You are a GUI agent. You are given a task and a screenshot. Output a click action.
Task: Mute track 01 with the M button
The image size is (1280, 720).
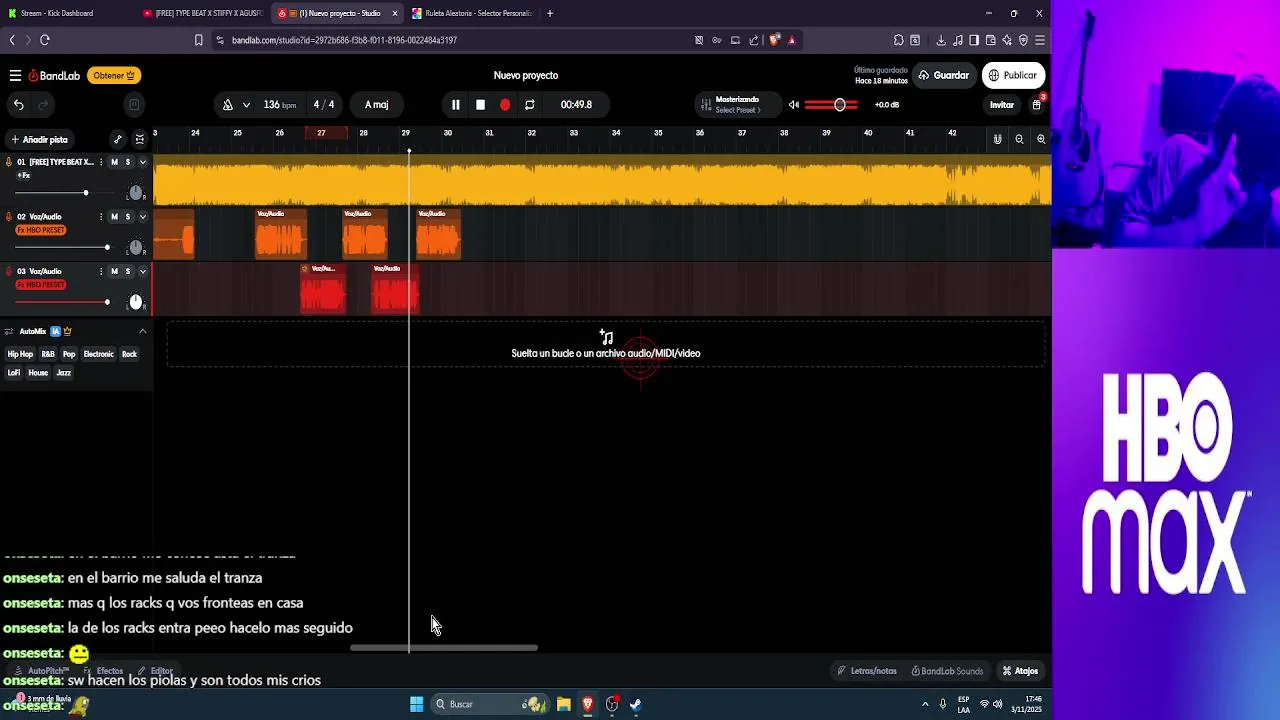114,162
